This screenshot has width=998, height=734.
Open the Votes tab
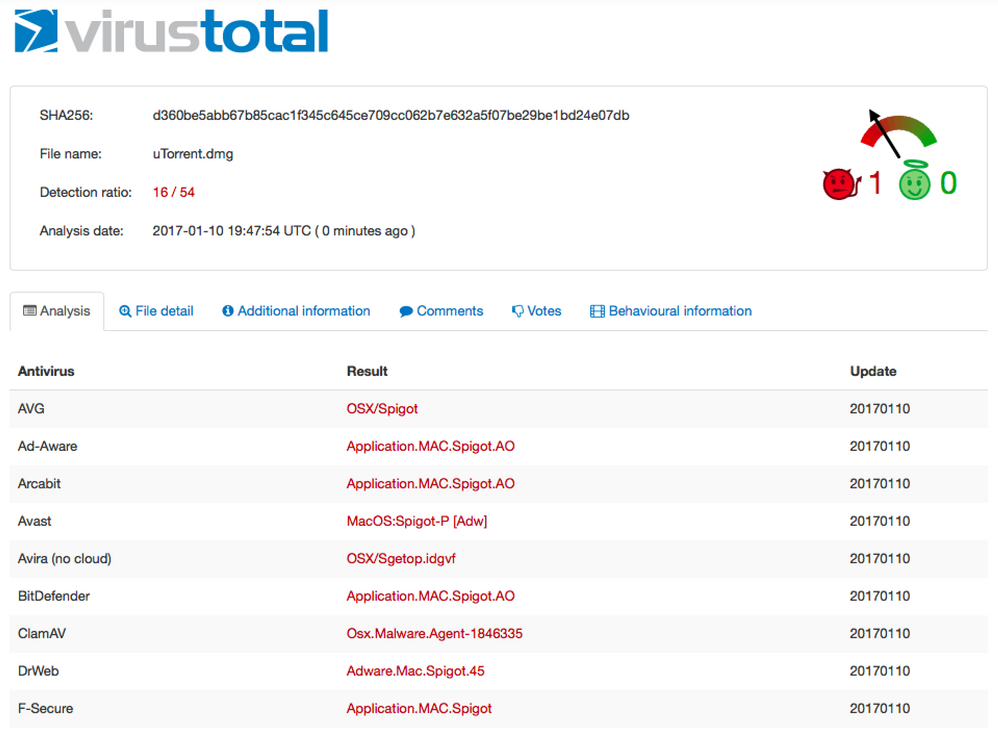[x=537, y=311]
